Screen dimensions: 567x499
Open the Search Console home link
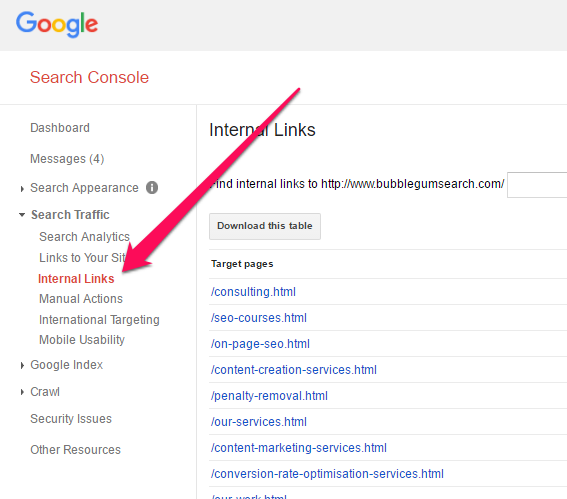coord(89,77)
